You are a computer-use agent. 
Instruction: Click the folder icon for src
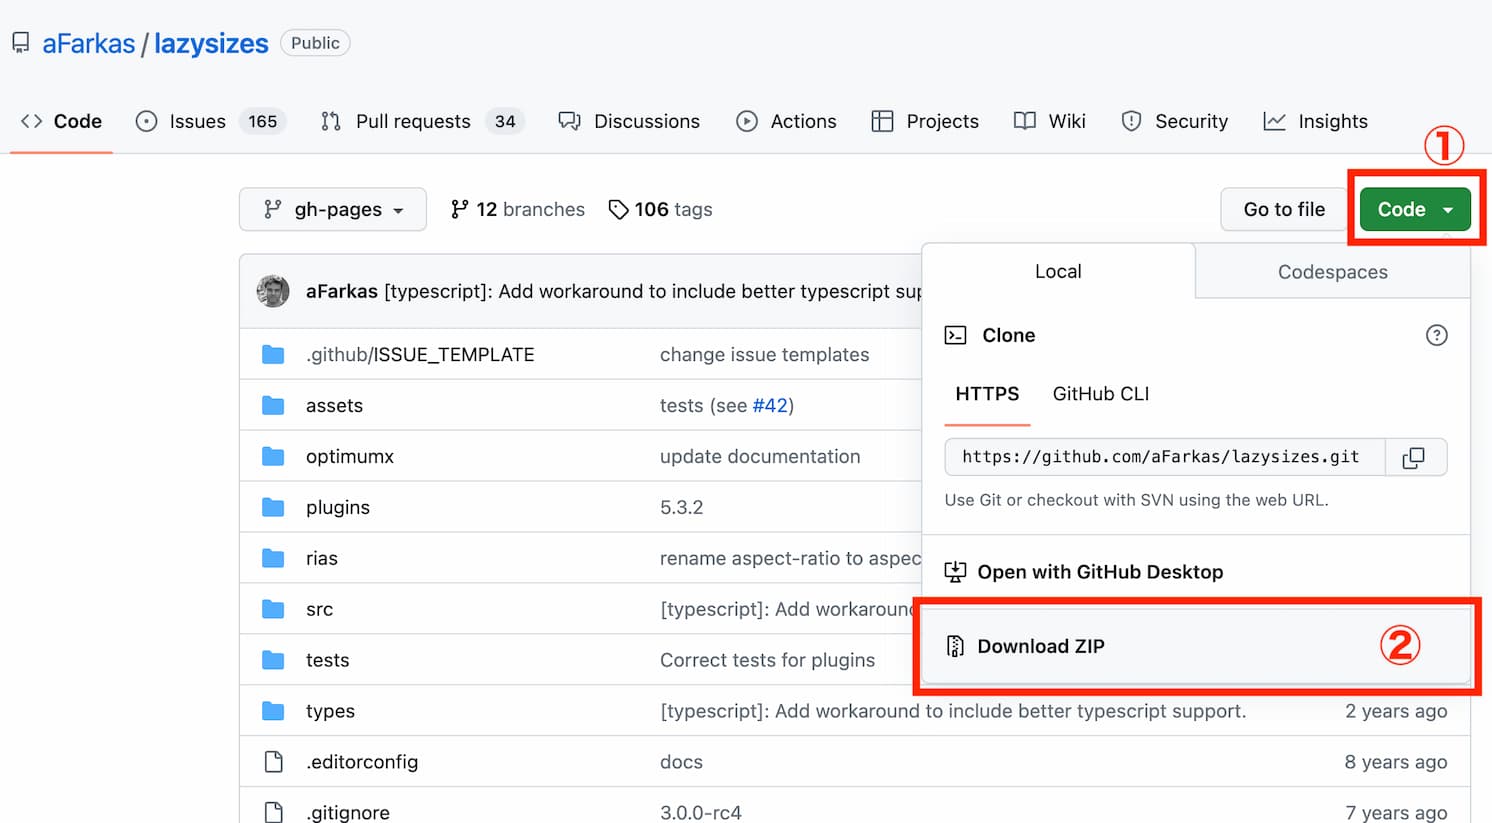tap(273, 609)
